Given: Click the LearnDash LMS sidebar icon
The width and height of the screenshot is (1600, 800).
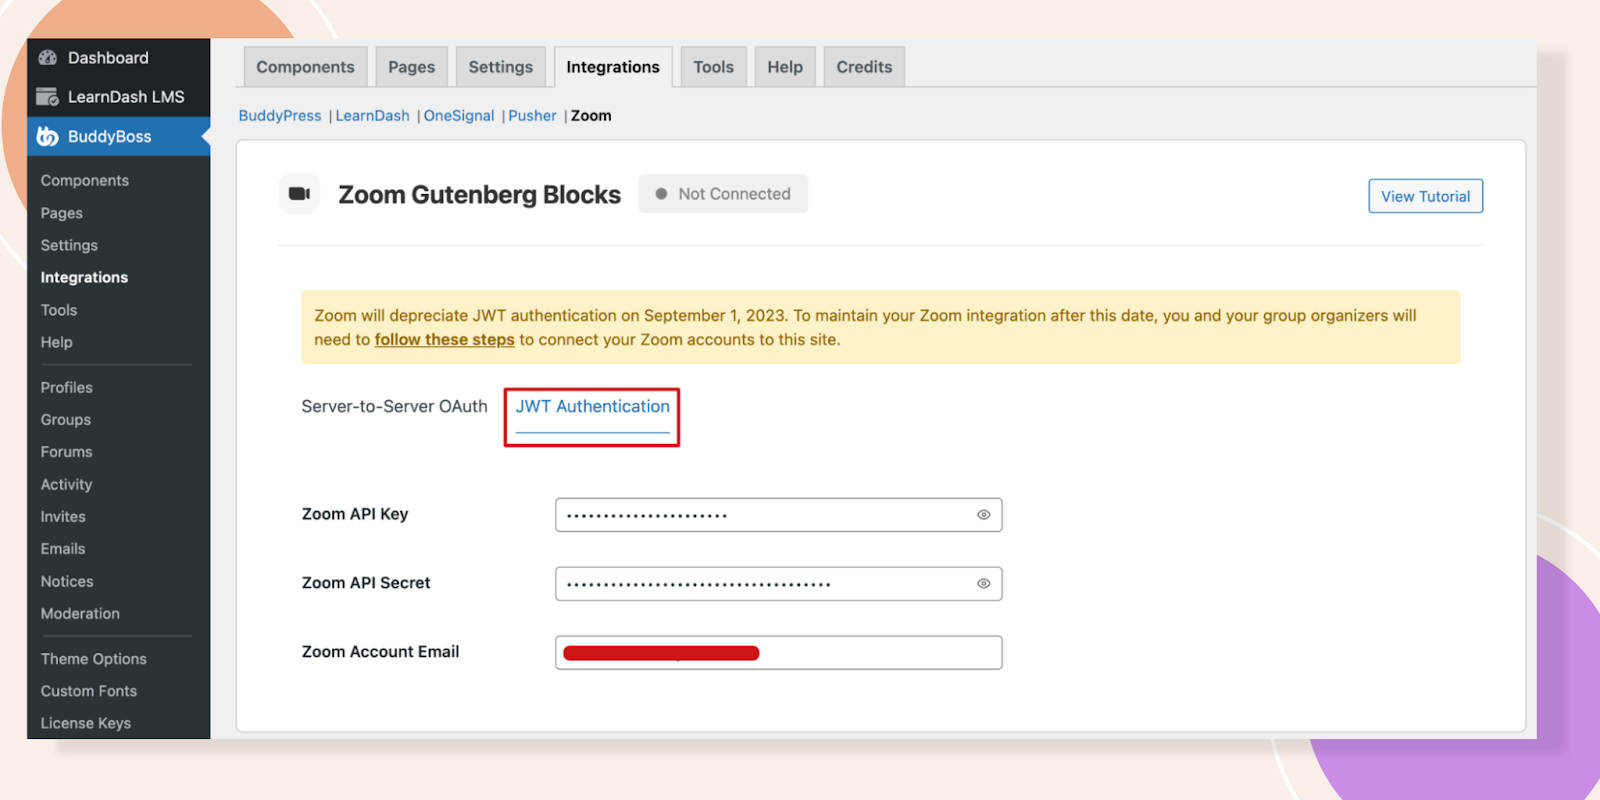Looking at the screenshot, I should click(47, 97).
